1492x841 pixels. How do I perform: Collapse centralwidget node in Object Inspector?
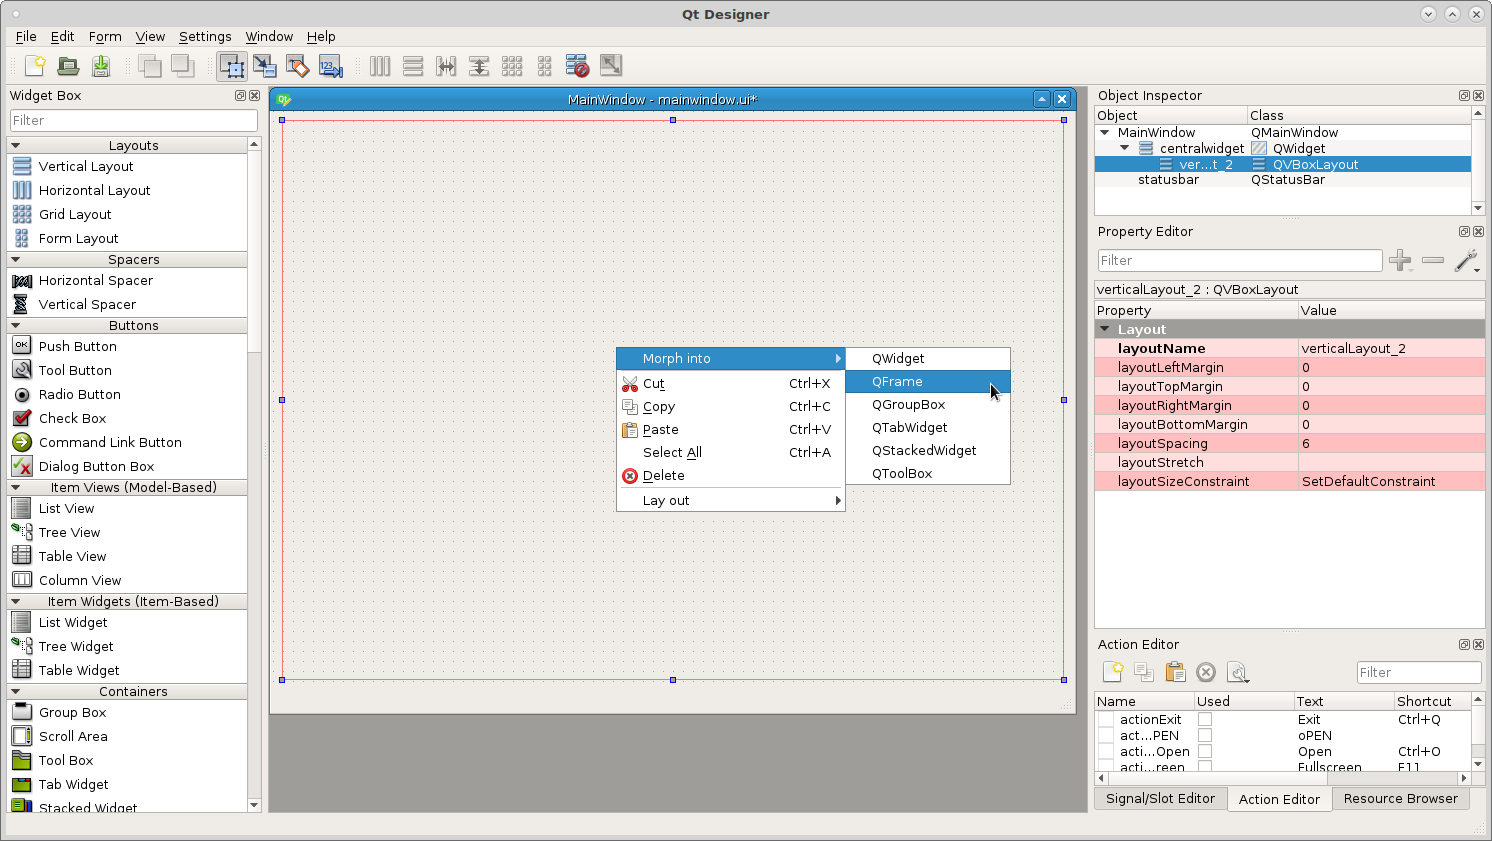[x=1125, y=148]
